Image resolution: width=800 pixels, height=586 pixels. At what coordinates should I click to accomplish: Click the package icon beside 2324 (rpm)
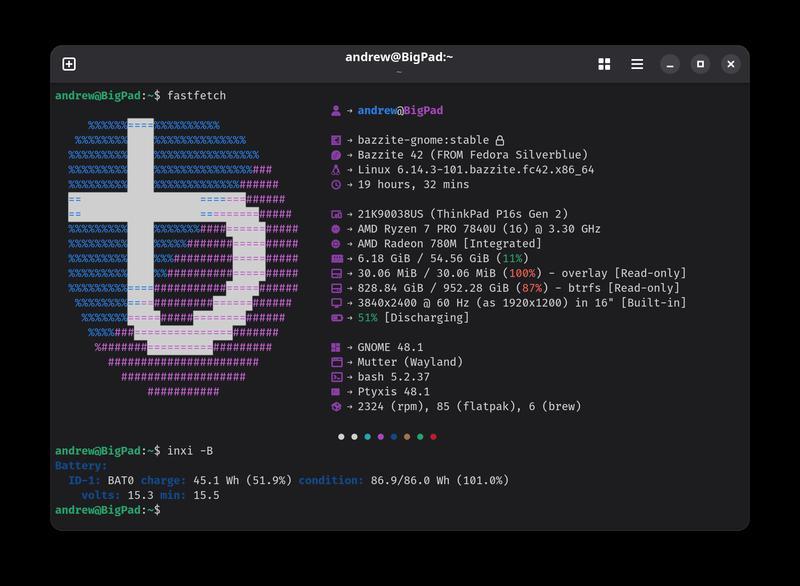(x=336, y=407)
